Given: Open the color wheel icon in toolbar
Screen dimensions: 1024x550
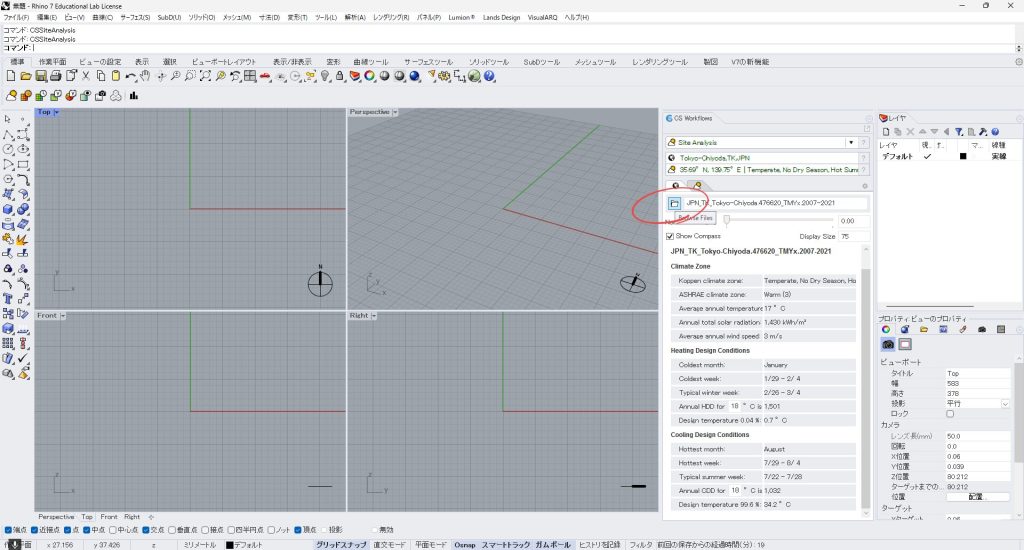Looking at the screenshot, I should pyautogui.click(x=369, y=76).
